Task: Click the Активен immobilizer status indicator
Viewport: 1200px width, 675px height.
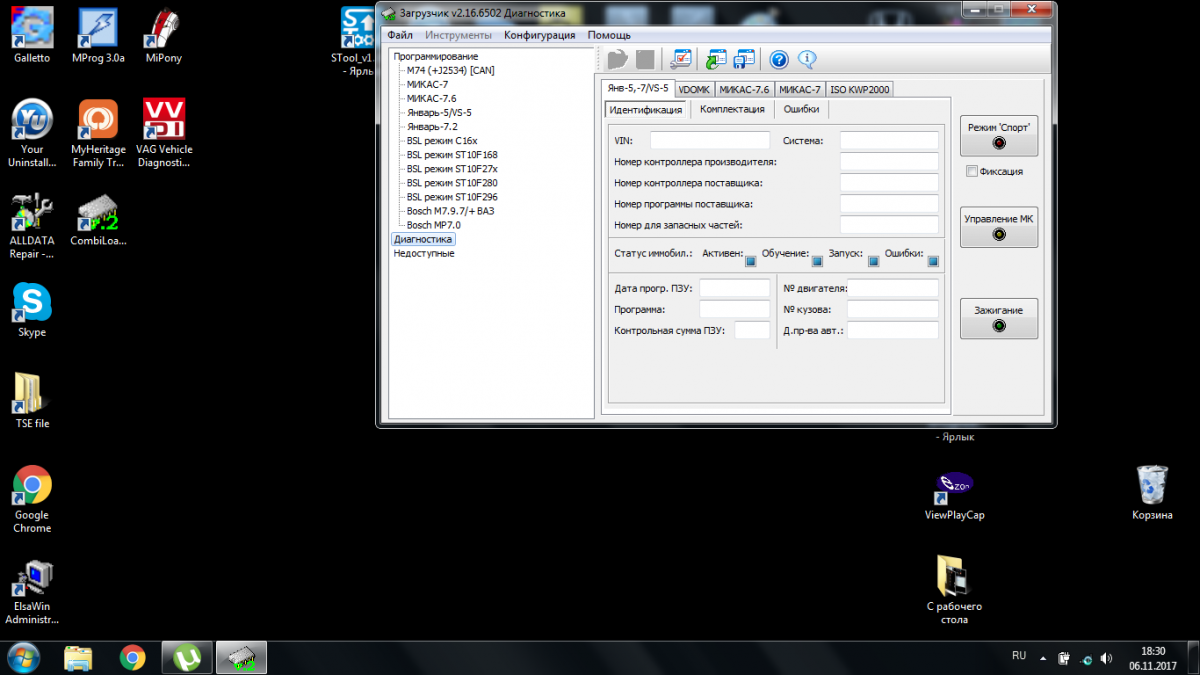Action: point(751,262)
